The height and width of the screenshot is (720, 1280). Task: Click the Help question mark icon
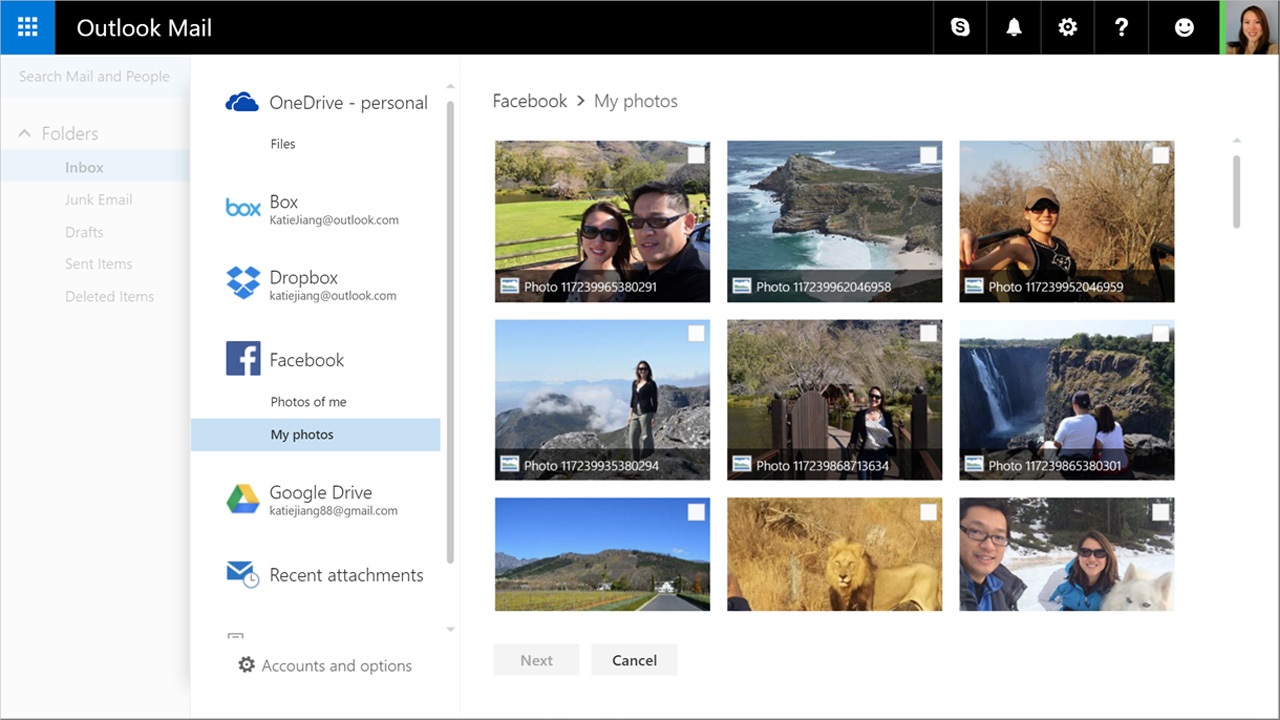click(x=1121, y=27)
